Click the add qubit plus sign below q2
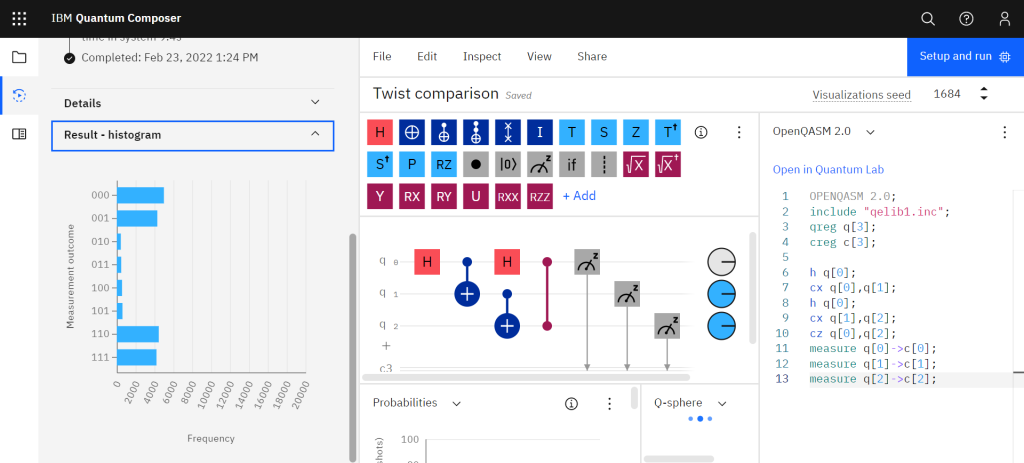The image size is (1024, 463). tap(384, 345)
